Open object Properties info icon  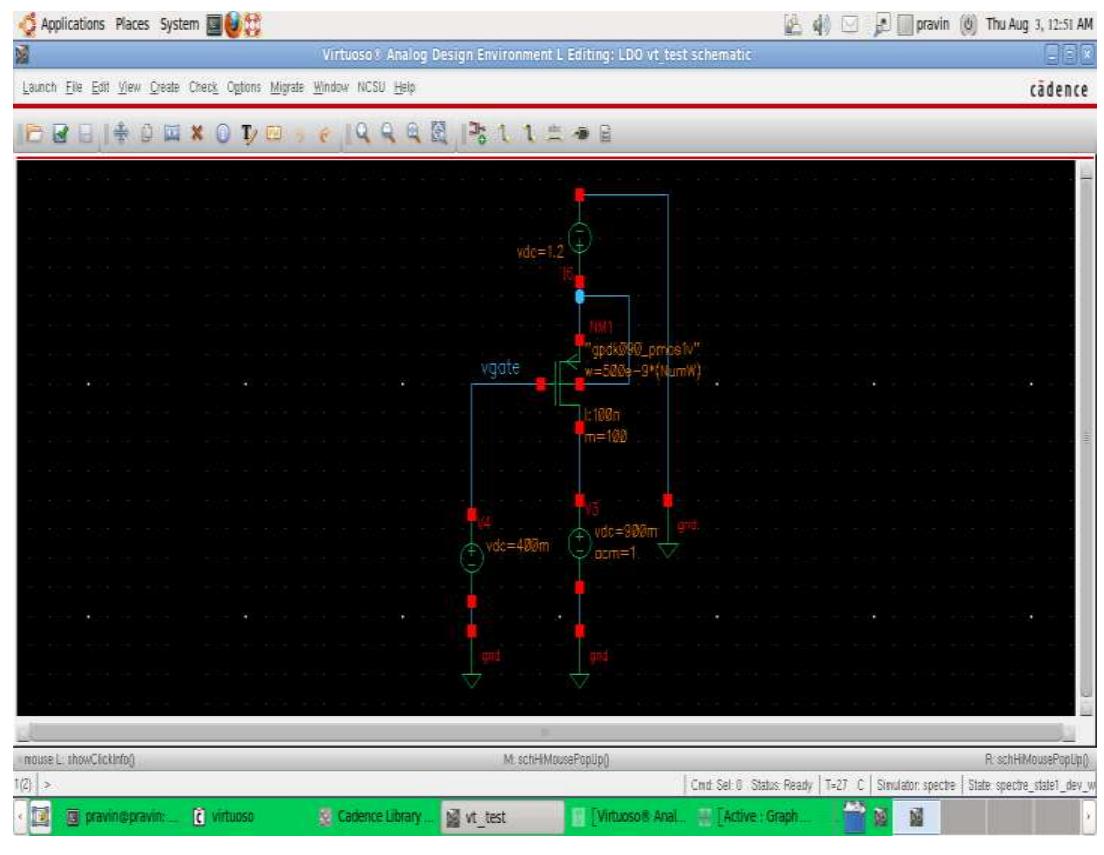tap(222, 133)
